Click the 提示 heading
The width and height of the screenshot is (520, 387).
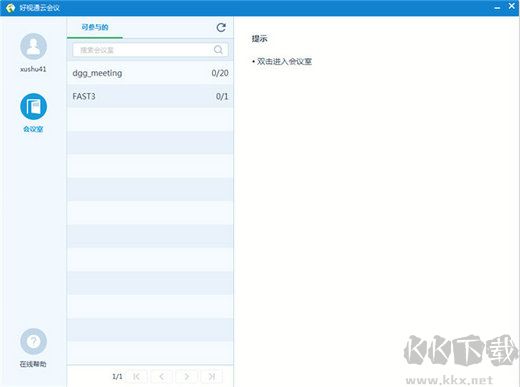[x=259, y=39]
